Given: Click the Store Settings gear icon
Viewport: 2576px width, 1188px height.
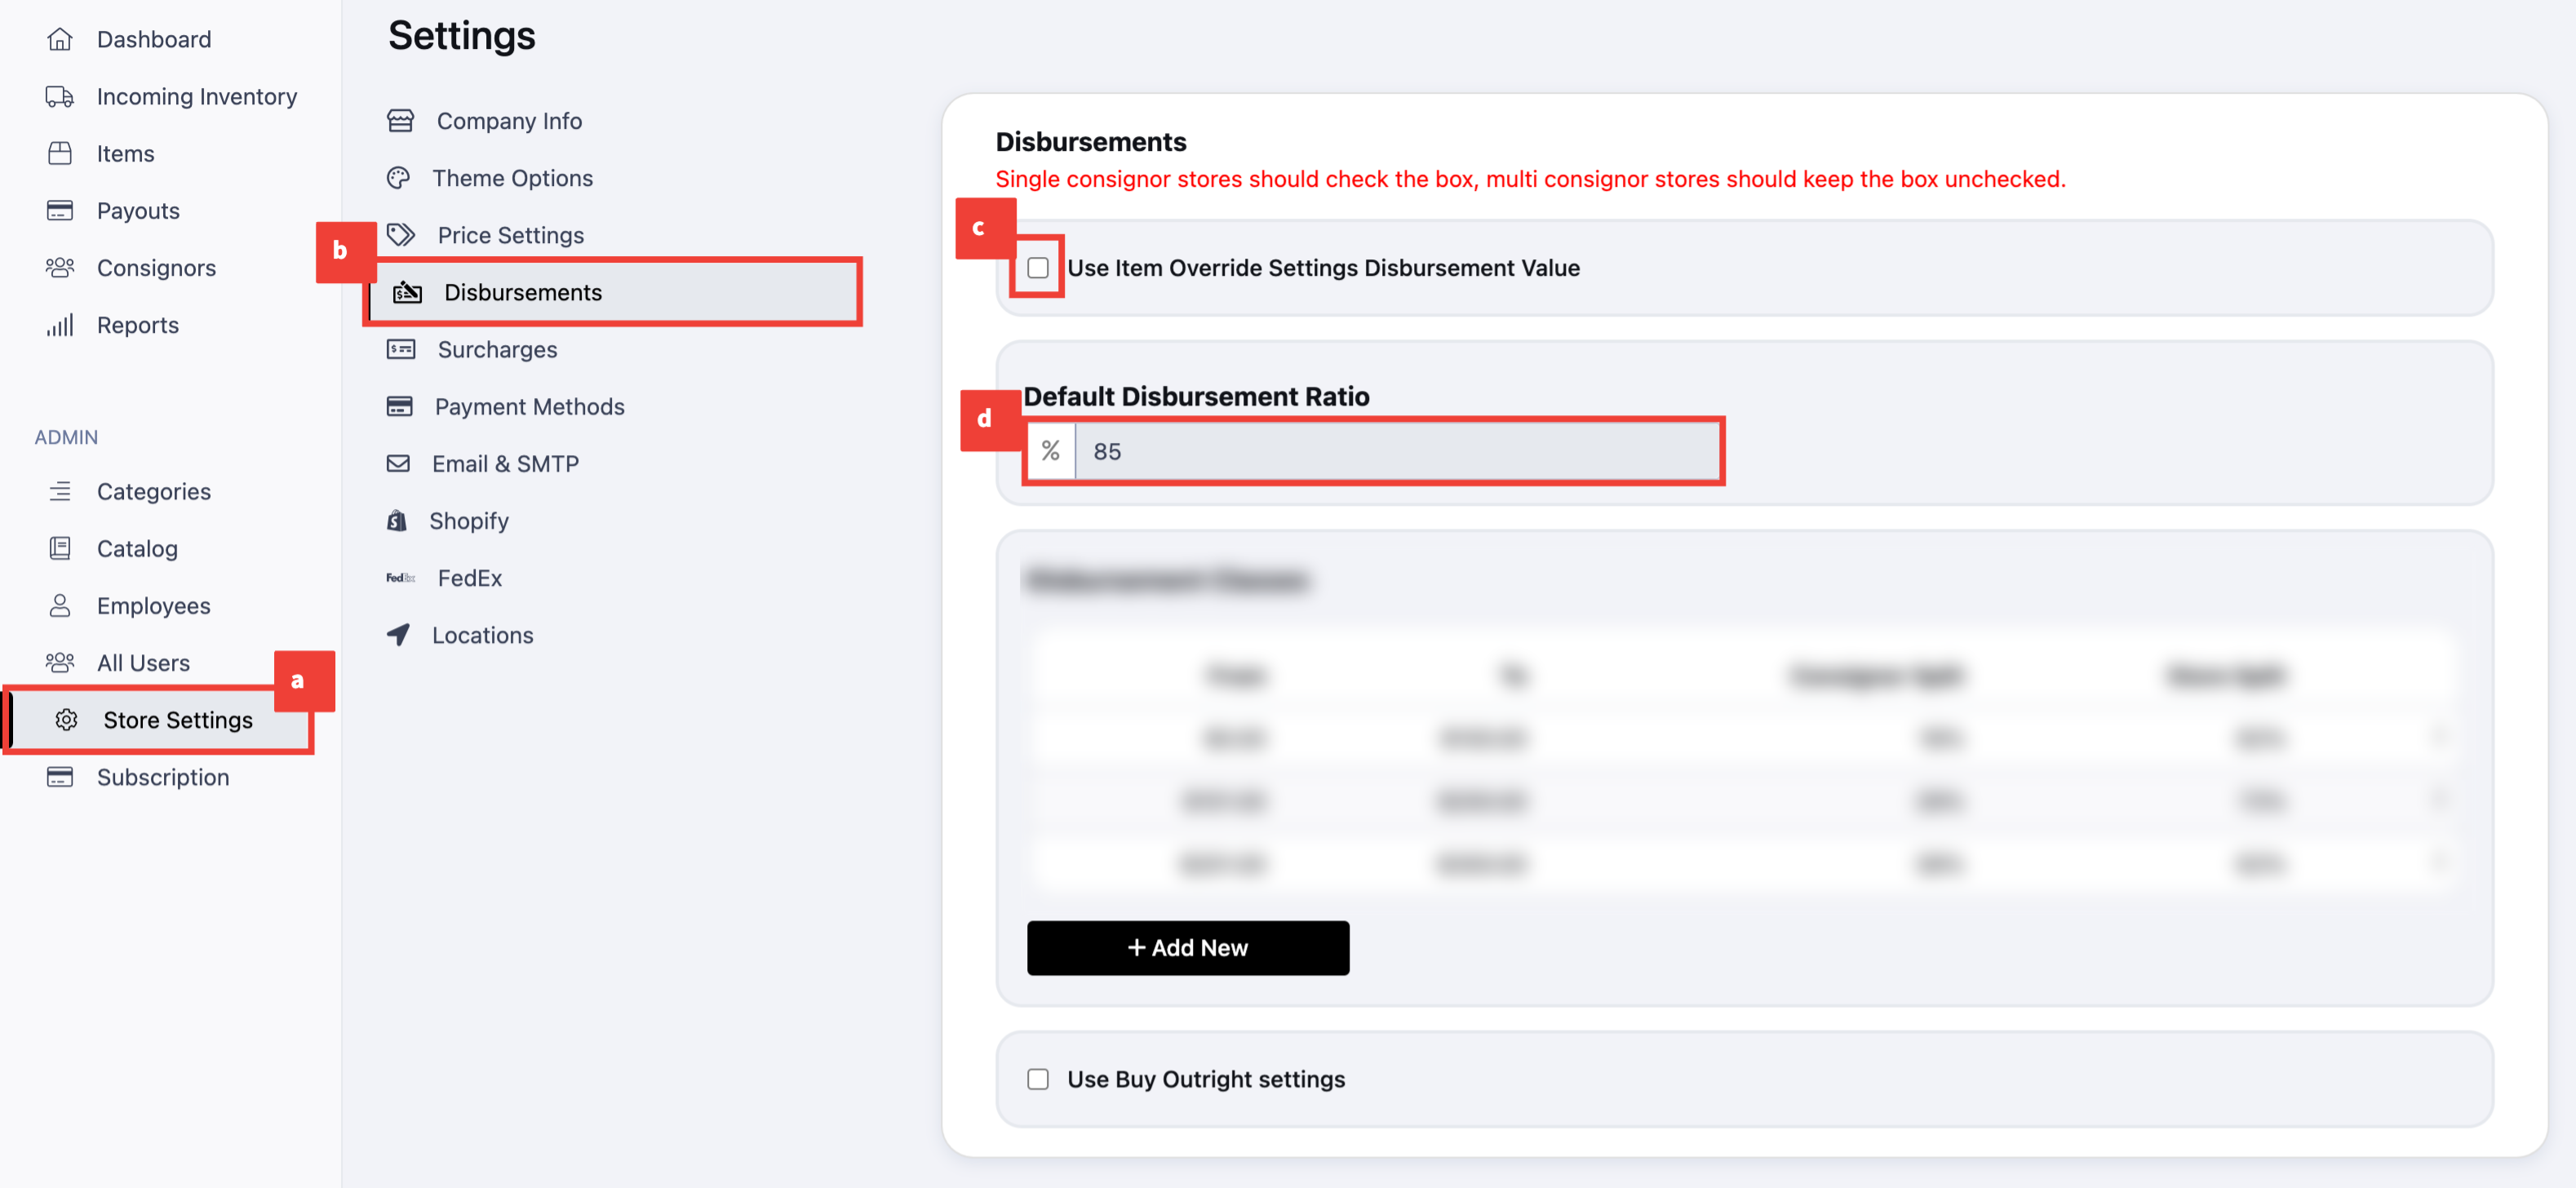Looking at the screenshot, I should click(66, 720).
